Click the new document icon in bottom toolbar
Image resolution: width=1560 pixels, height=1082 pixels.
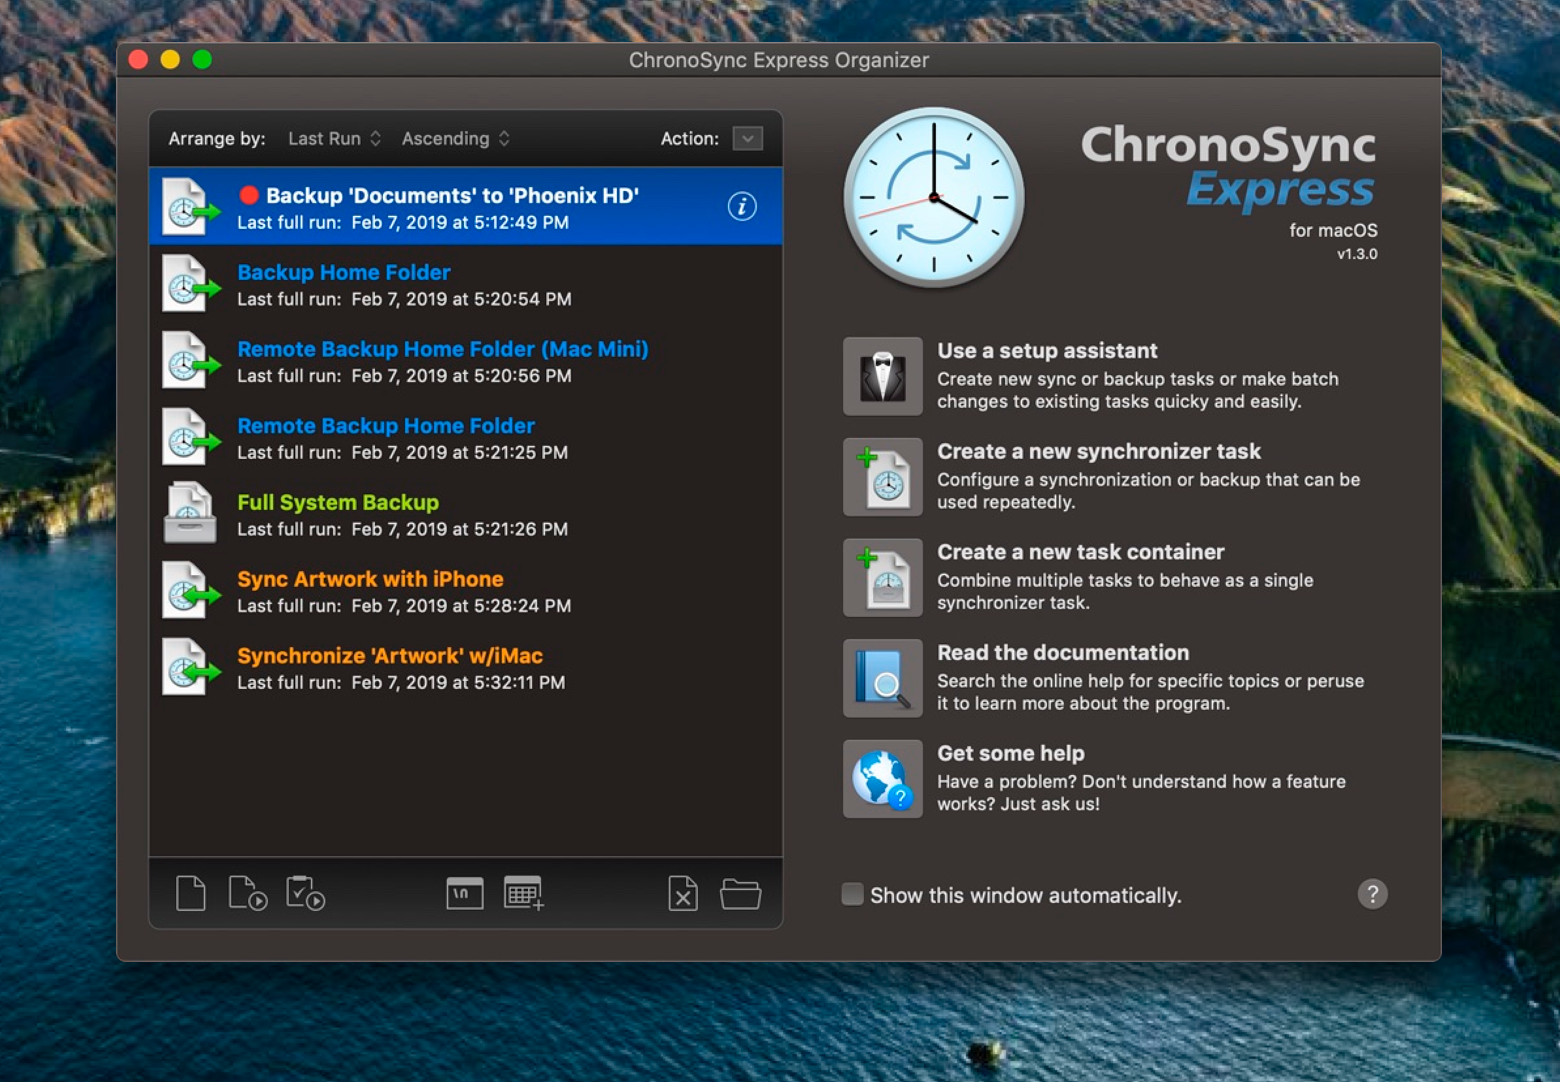coord(190,893)
